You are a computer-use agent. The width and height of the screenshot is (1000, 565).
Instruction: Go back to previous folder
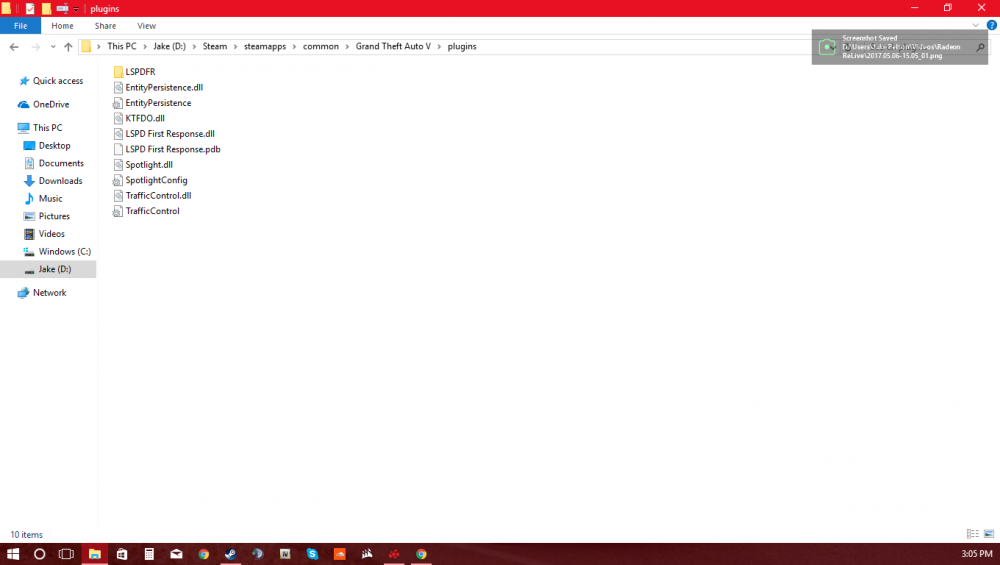(14, 47)
